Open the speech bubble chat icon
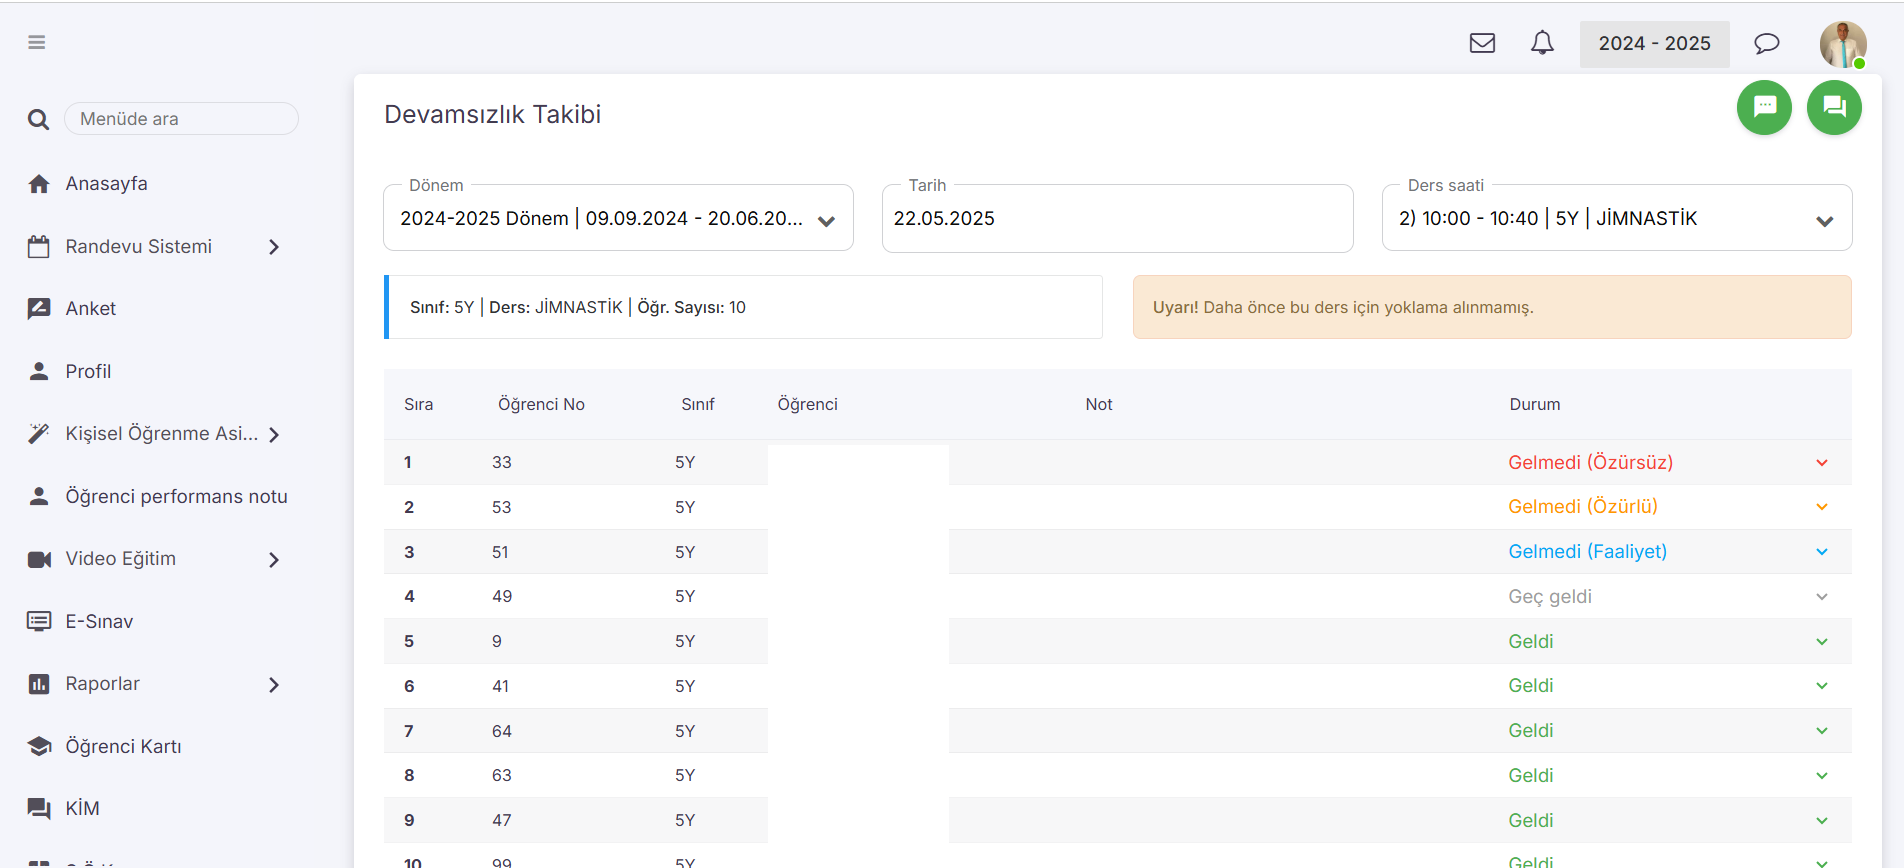 (x=1767, y=43)
